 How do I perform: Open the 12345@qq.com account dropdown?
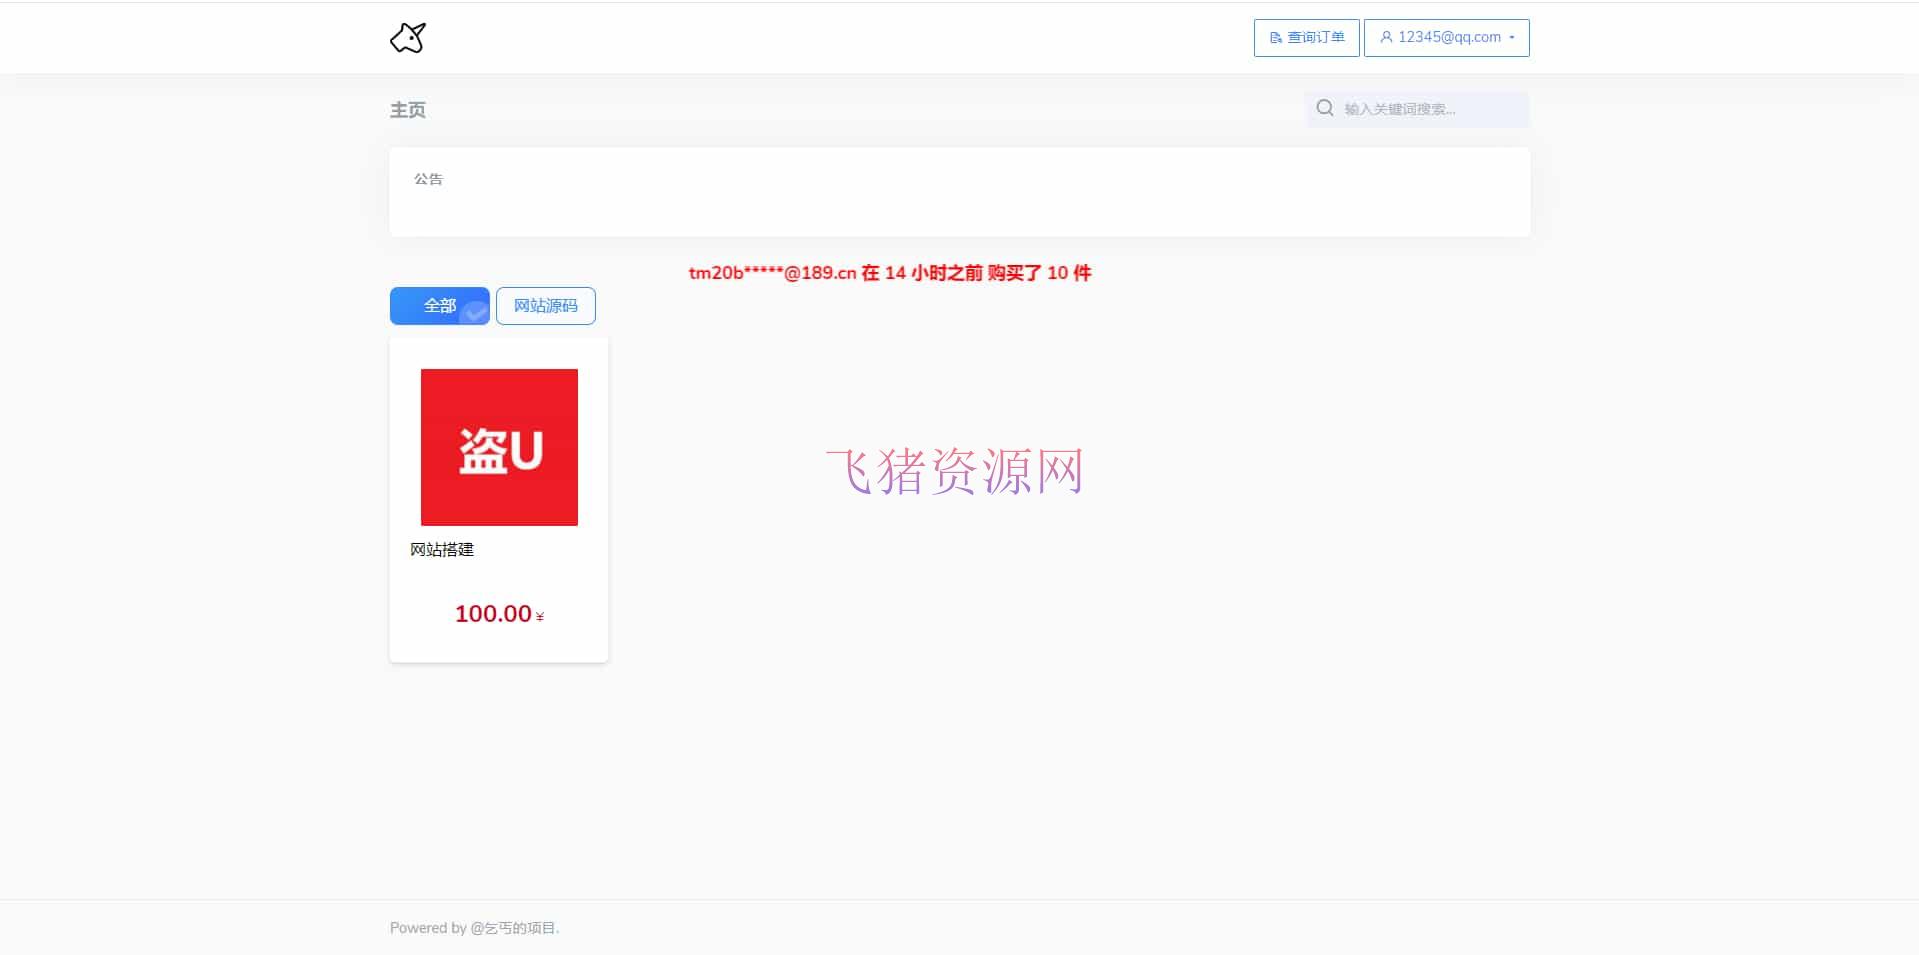pos(1446,37)
